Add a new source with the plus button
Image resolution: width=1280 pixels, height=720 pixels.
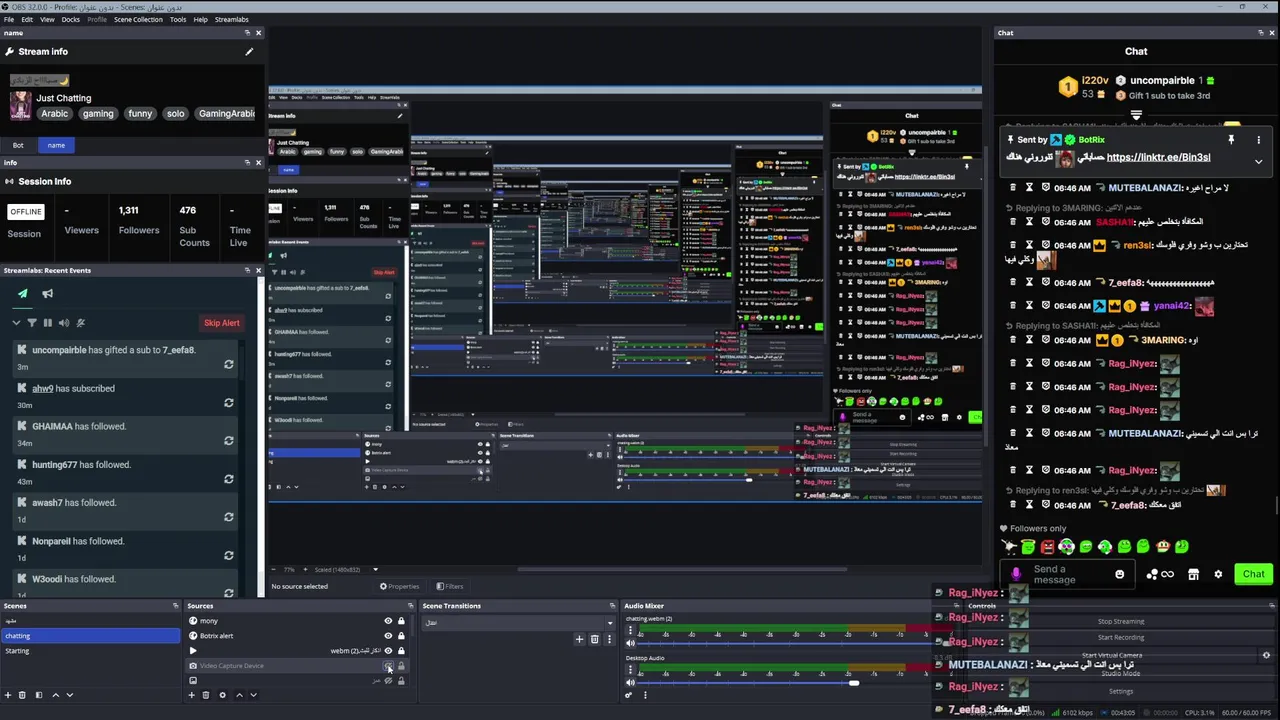point(192,695)
